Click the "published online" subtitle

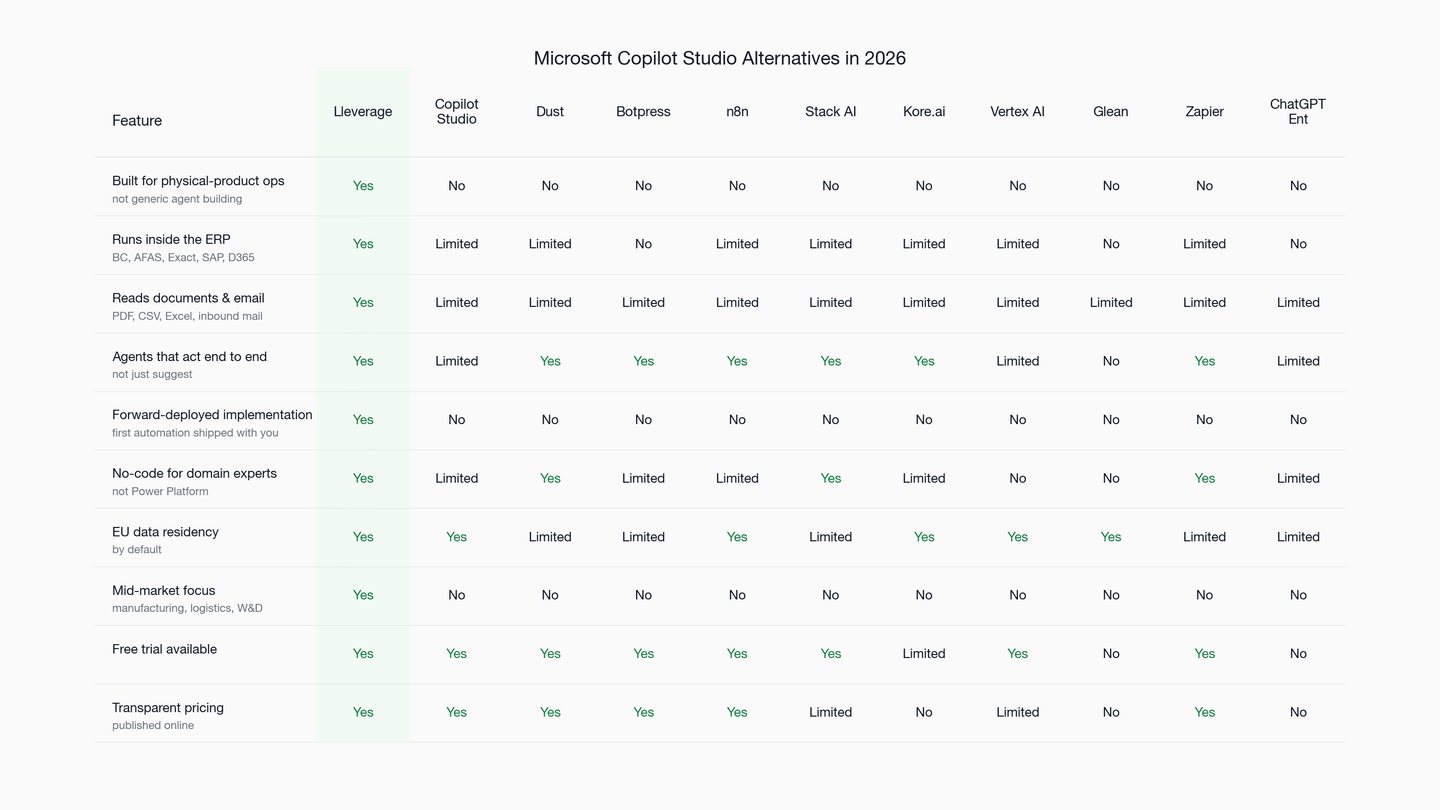[x=153, y=726]
